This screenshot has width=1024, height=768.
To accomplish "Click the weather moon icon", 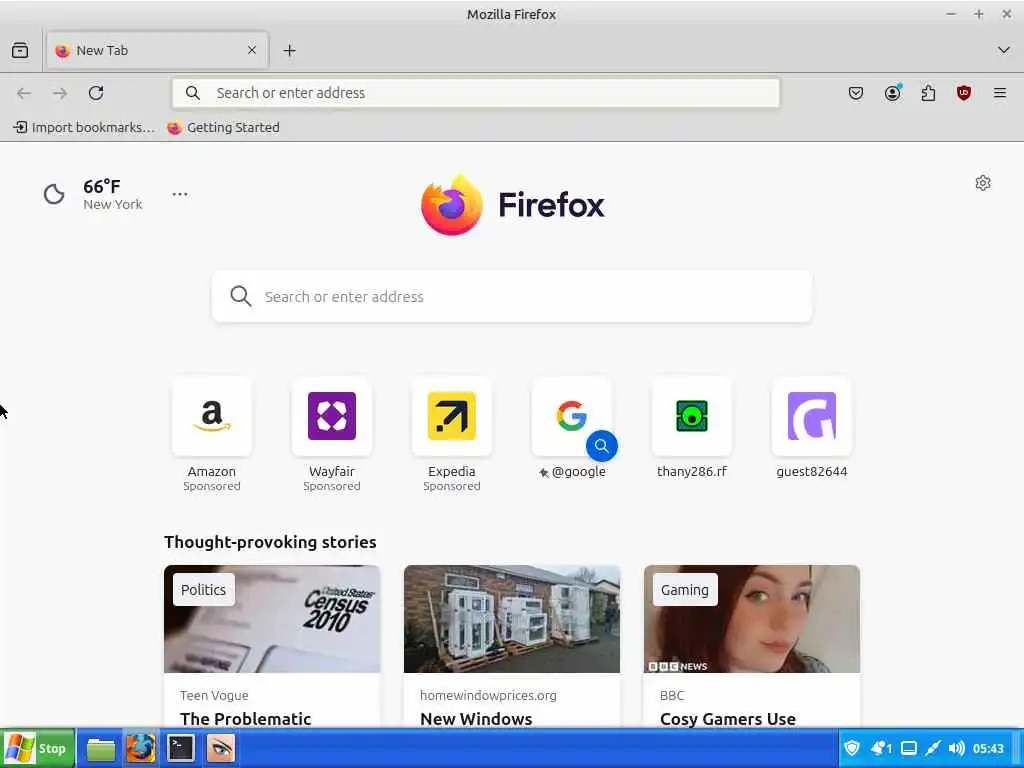I will pyautogui.click(x=54, y=194).
